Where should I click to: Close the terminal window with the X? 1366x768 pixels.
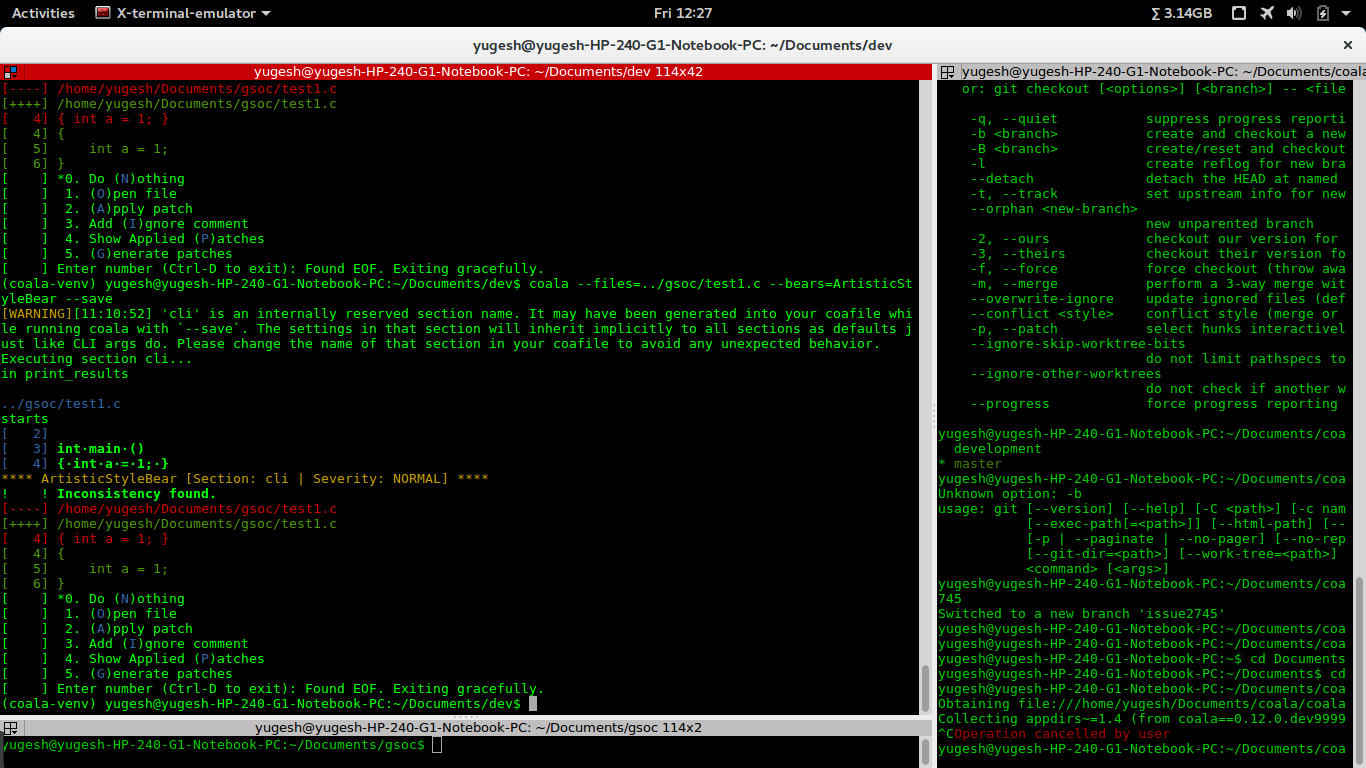pyautogui.click(x=1347, y=45)
